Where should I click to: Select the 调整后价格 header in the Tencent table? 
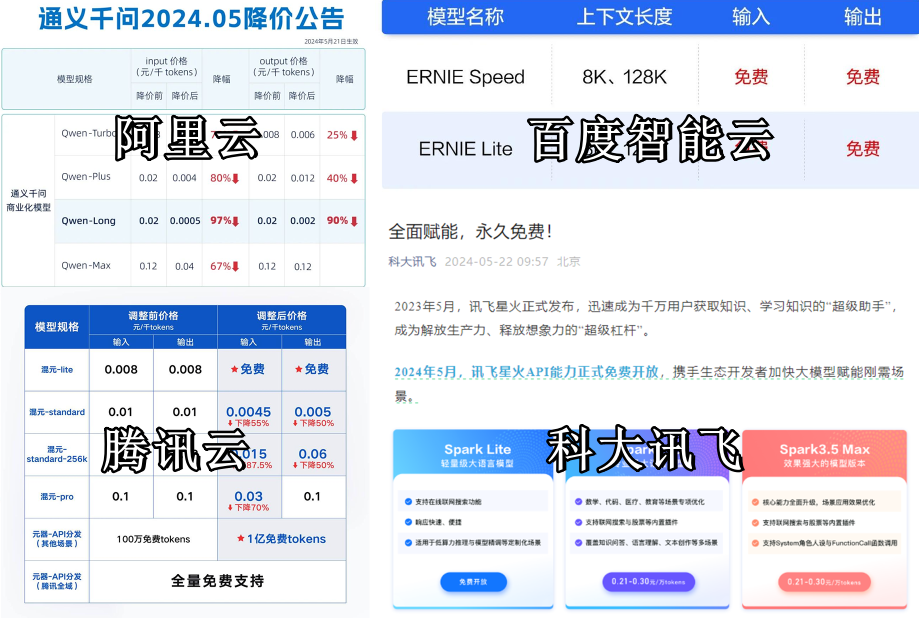[281, 315]
